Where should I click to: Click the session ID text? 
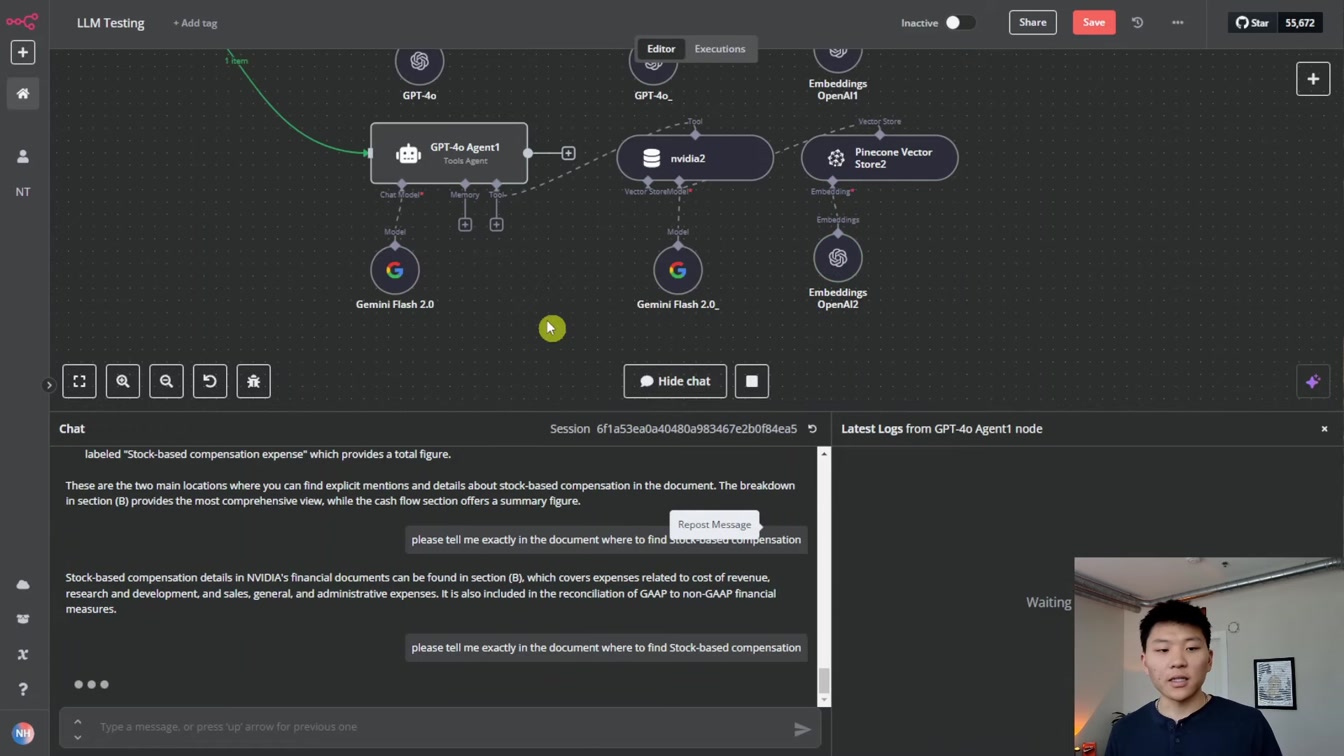tap(697, 429)
